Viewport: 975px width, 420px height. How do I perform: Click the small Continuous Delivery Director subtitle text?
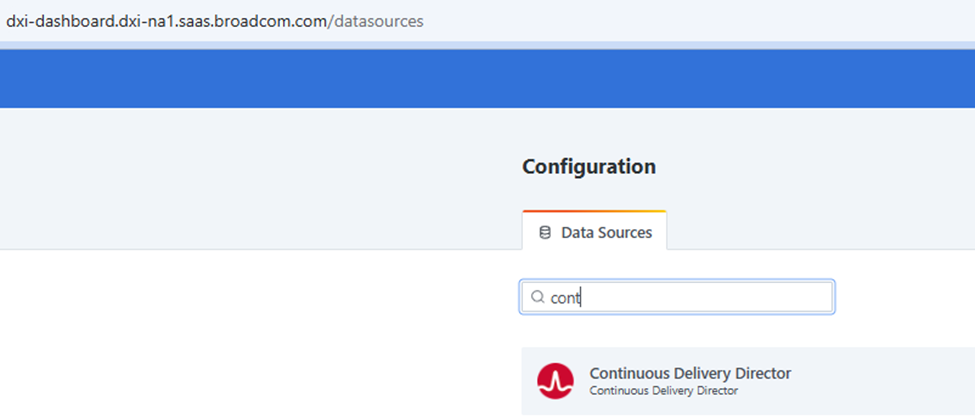pyautogui.click(x=663, y=391)
